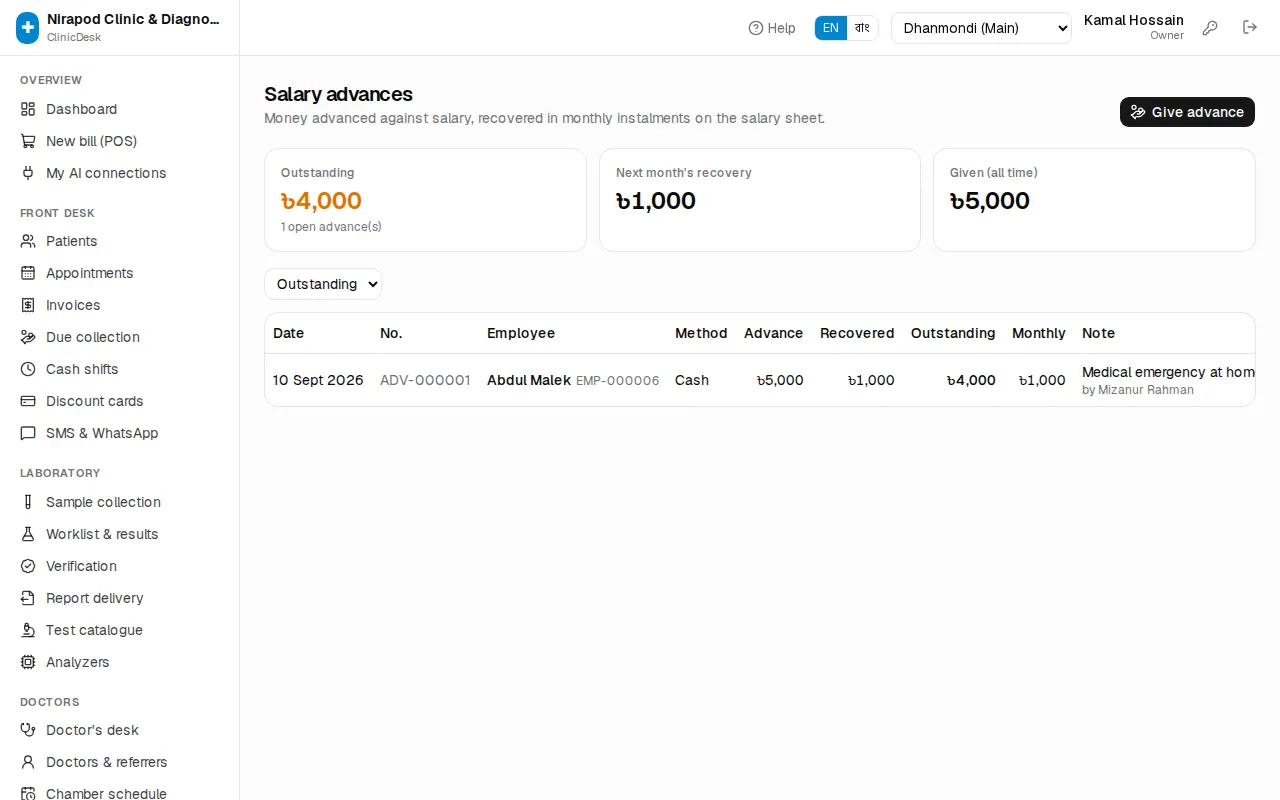Click the Invoices receipt icon
1280x800 pixels.
[x=28, y=305]
